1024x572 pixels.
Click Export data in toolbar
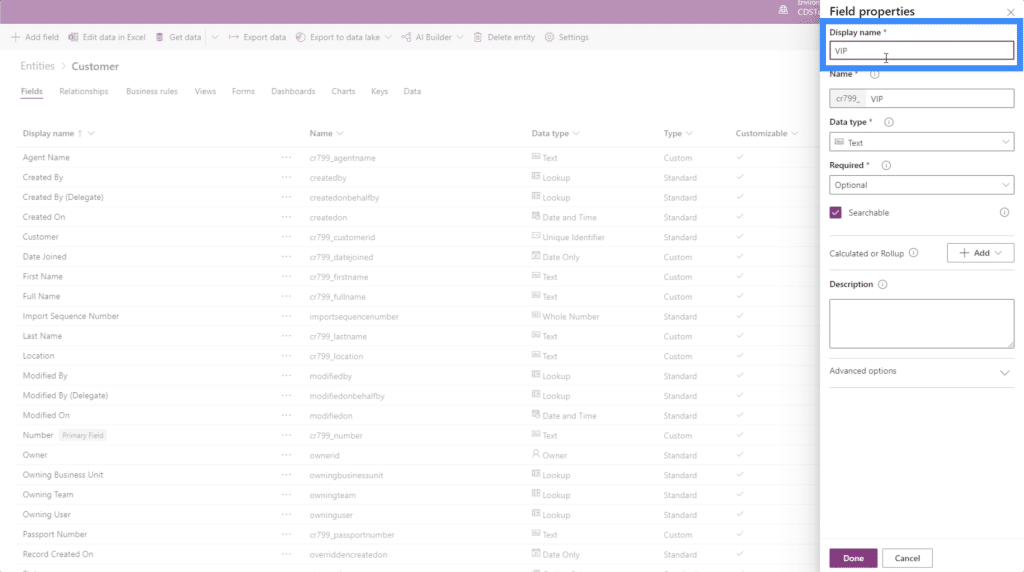(x=257, y=37)
